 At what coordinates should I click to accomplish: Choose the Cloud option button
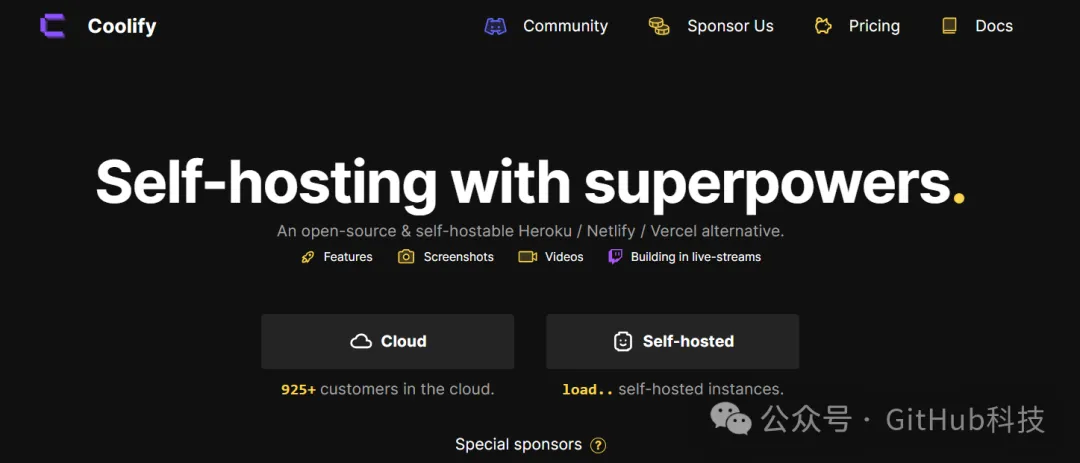click(388, 341)
